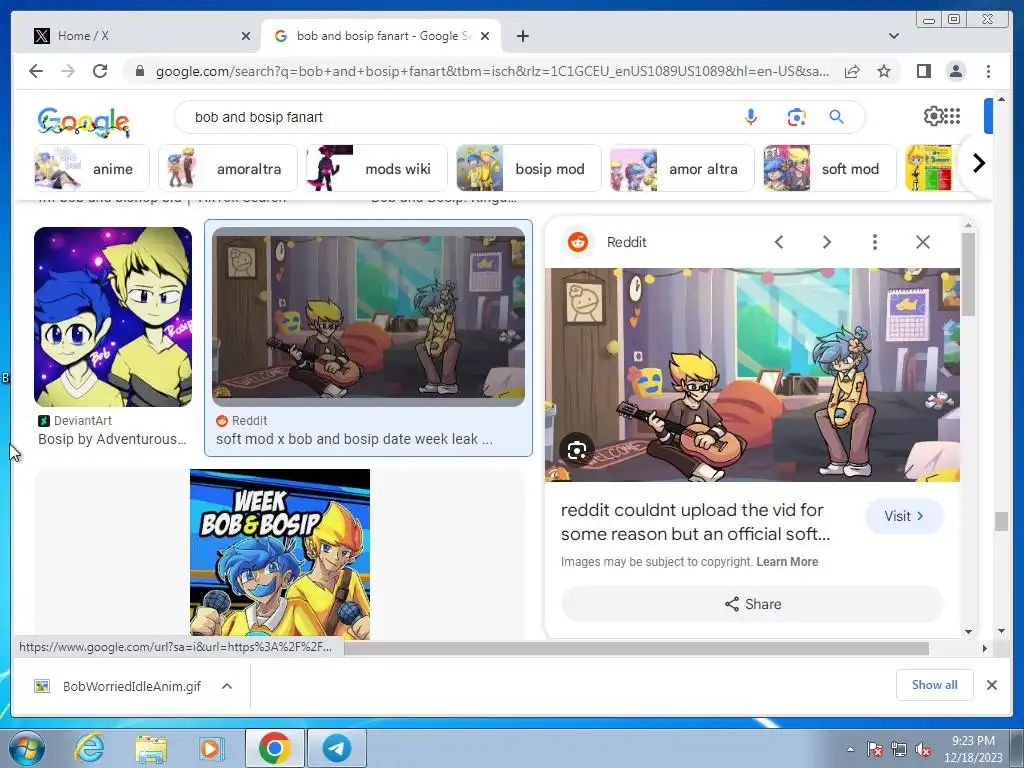The image size is (1024, 768).
Task: Click the Visit button
Action: (904, 516)
